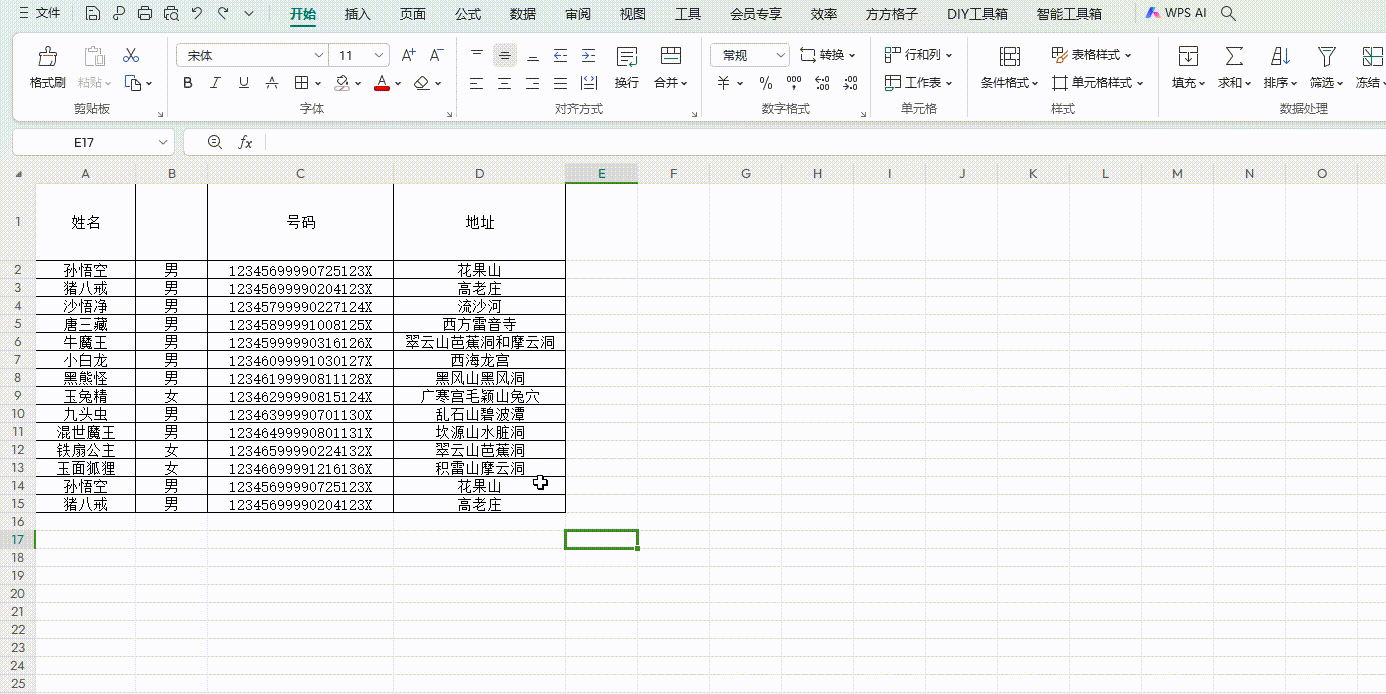Open the font name 宋体 dropdown
The width and height of the screenshot is (1386, 694).
click(319, 56)
